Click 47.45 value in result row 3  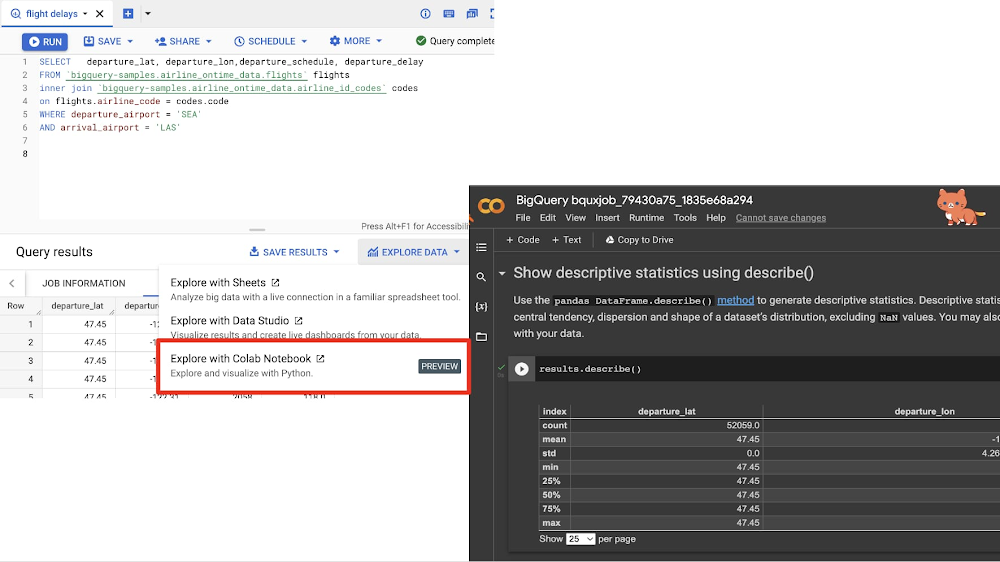95,360
